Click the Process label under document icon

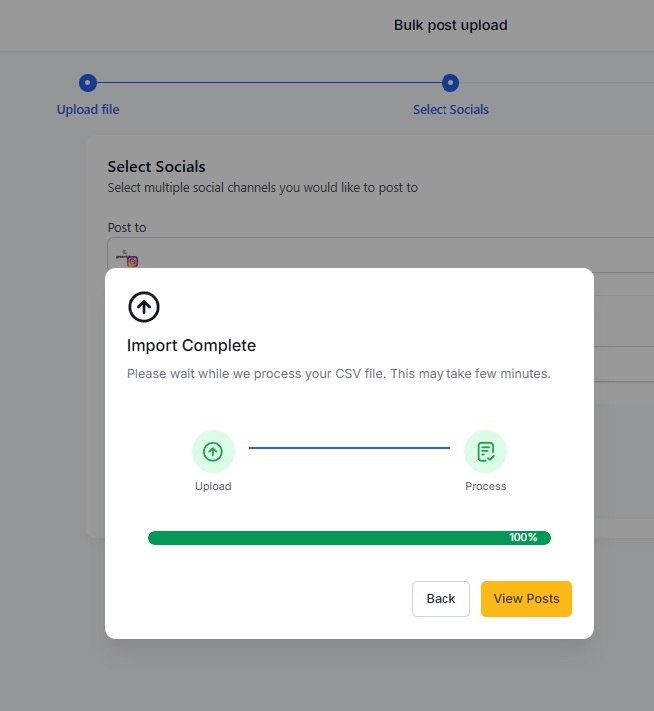coord(486,486)
